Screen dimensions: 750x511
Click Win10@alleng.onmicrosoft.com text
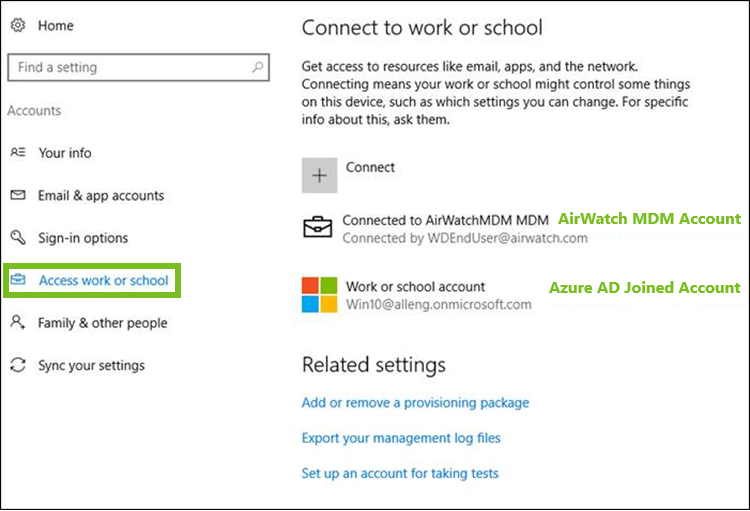pos(439,305)
